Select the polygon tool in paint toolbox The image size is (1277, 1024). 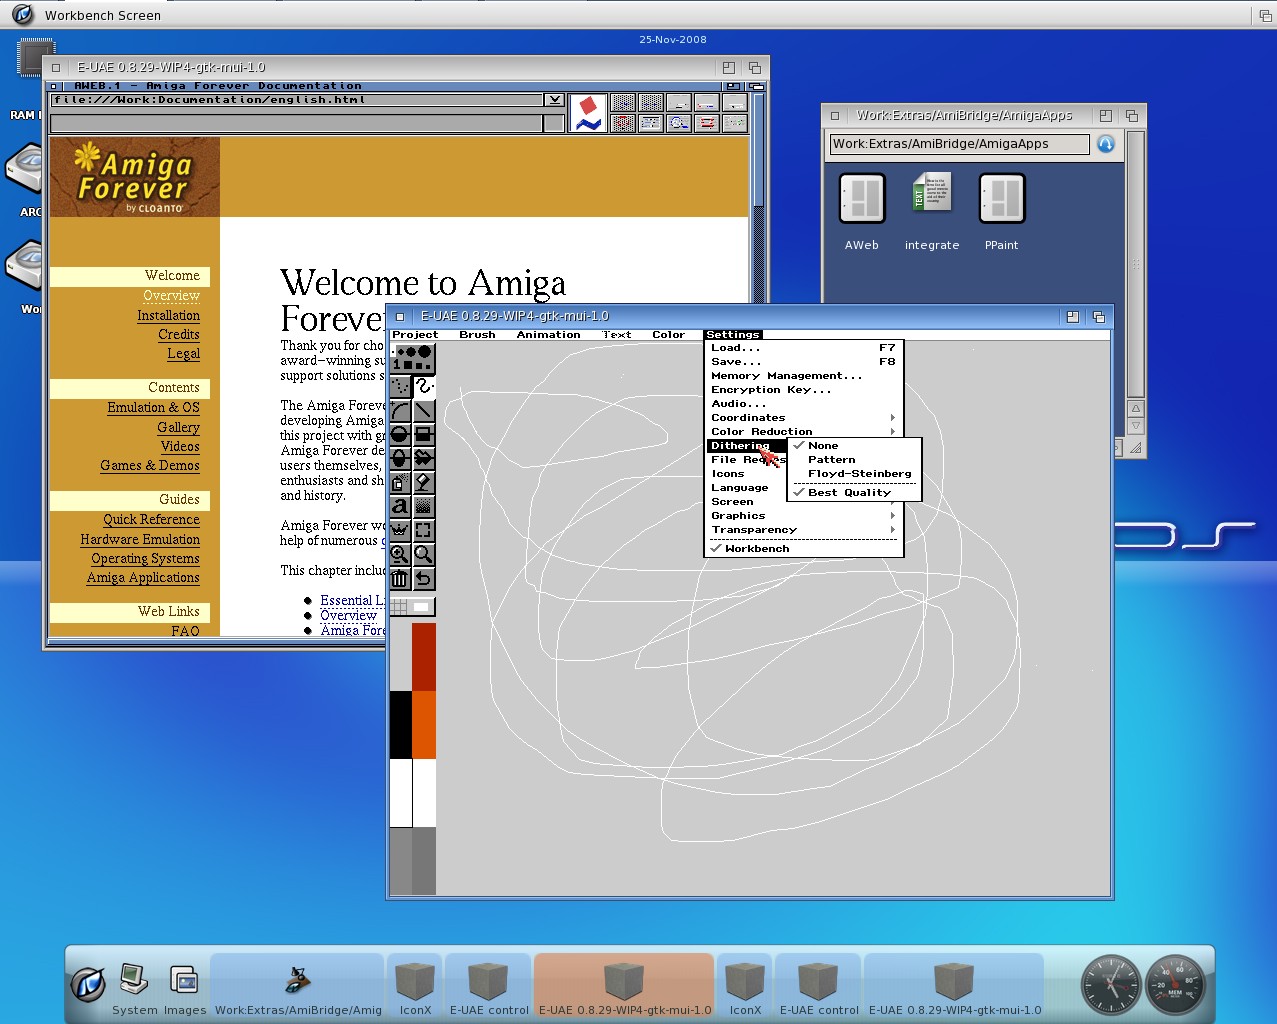[x=424, y=458]
